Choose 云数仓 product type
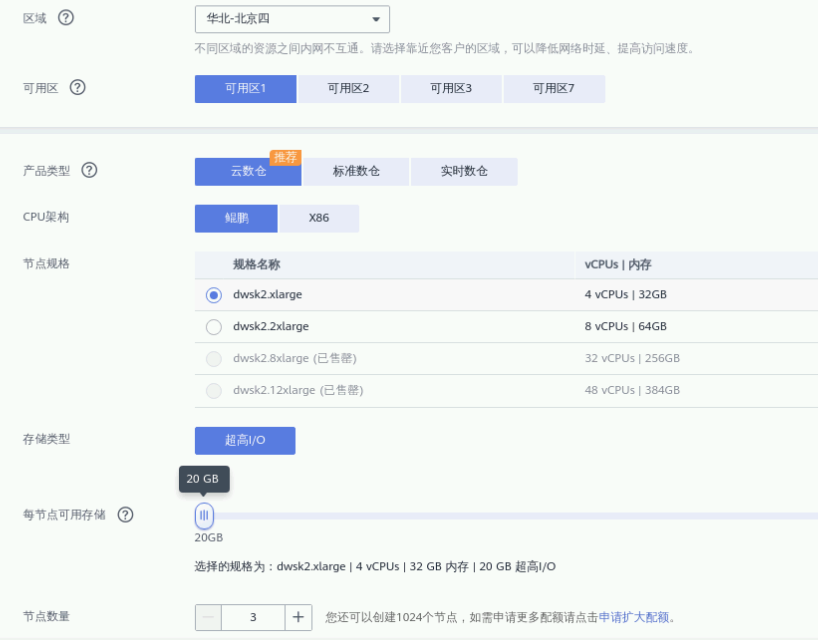 tap(248, 172)
